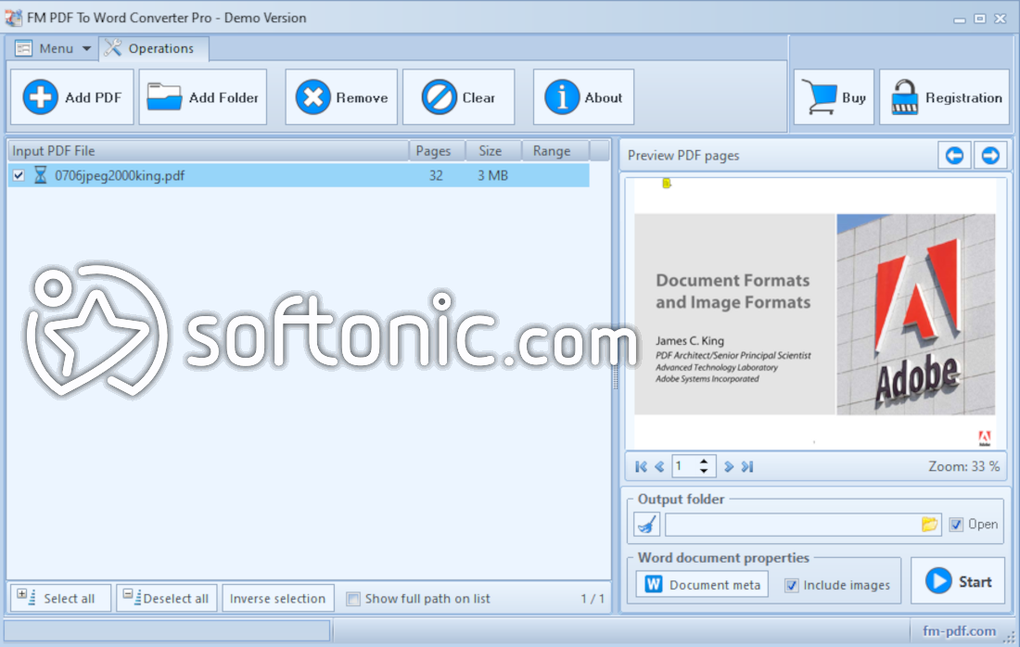This screenshot has width=1020, height=647.
Task: Uncheck the 0706jpeg2000king.pdf file checkbox
Action: click(19, 176)
